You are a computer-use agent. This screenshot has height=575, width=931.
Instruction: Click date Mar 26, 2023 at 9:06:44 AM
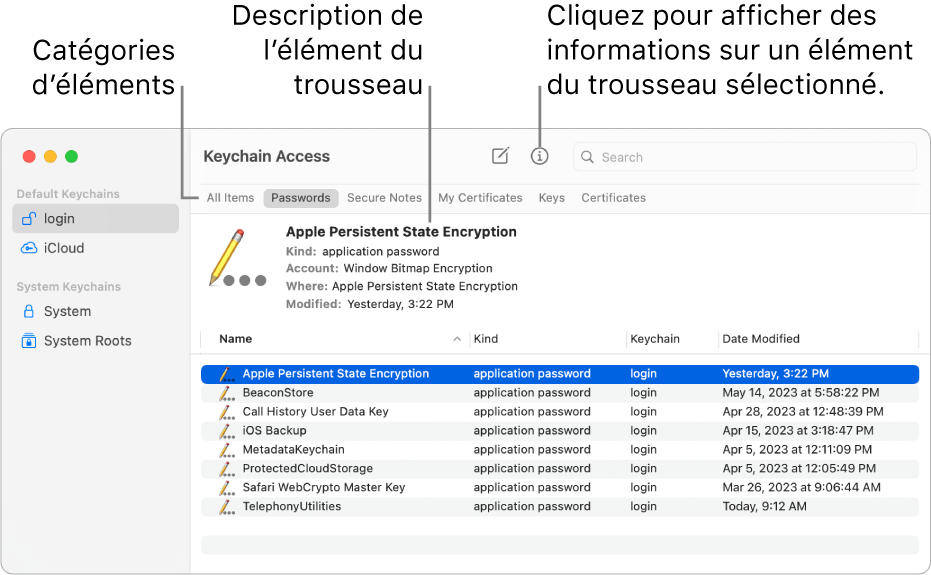(802, 488)
